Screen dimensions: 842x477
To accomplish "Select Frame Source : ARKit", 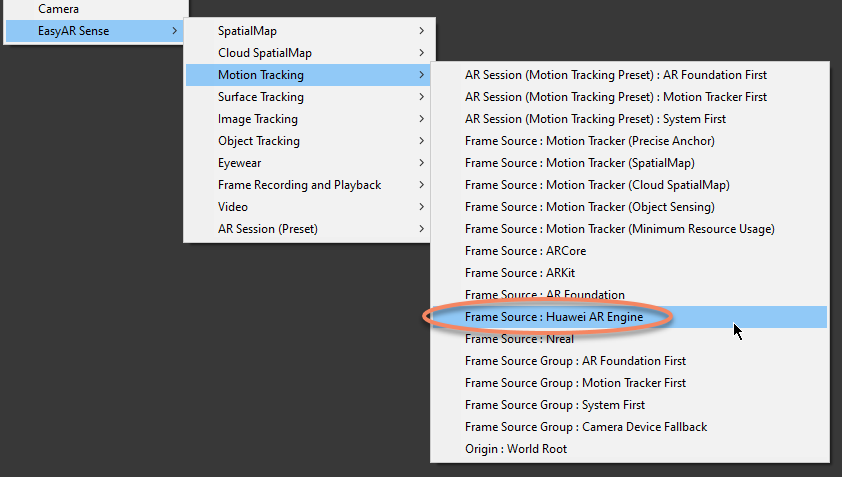I will coord(629,273).
